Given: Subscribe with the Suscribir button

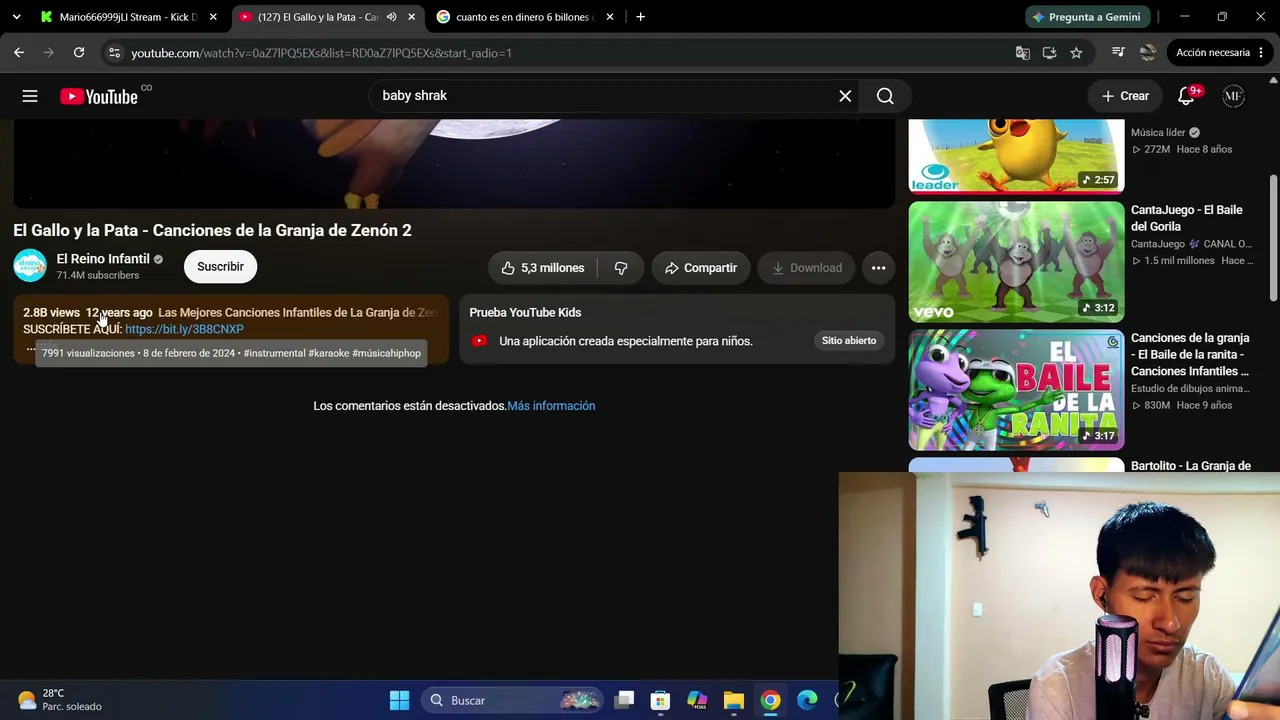Looking at the screenshot, I should (x=220, y=267).
